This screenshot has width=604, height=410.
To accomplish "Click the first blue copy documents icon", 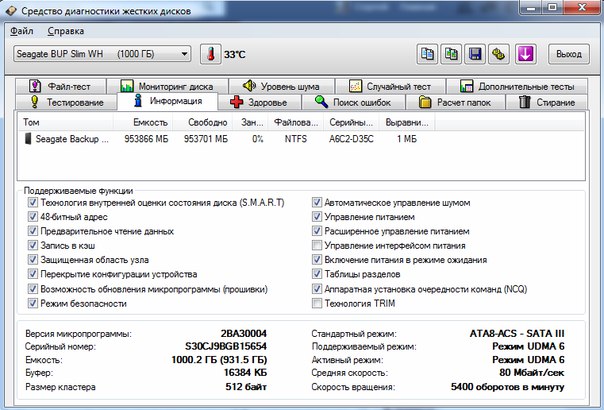I will [427, 53].
